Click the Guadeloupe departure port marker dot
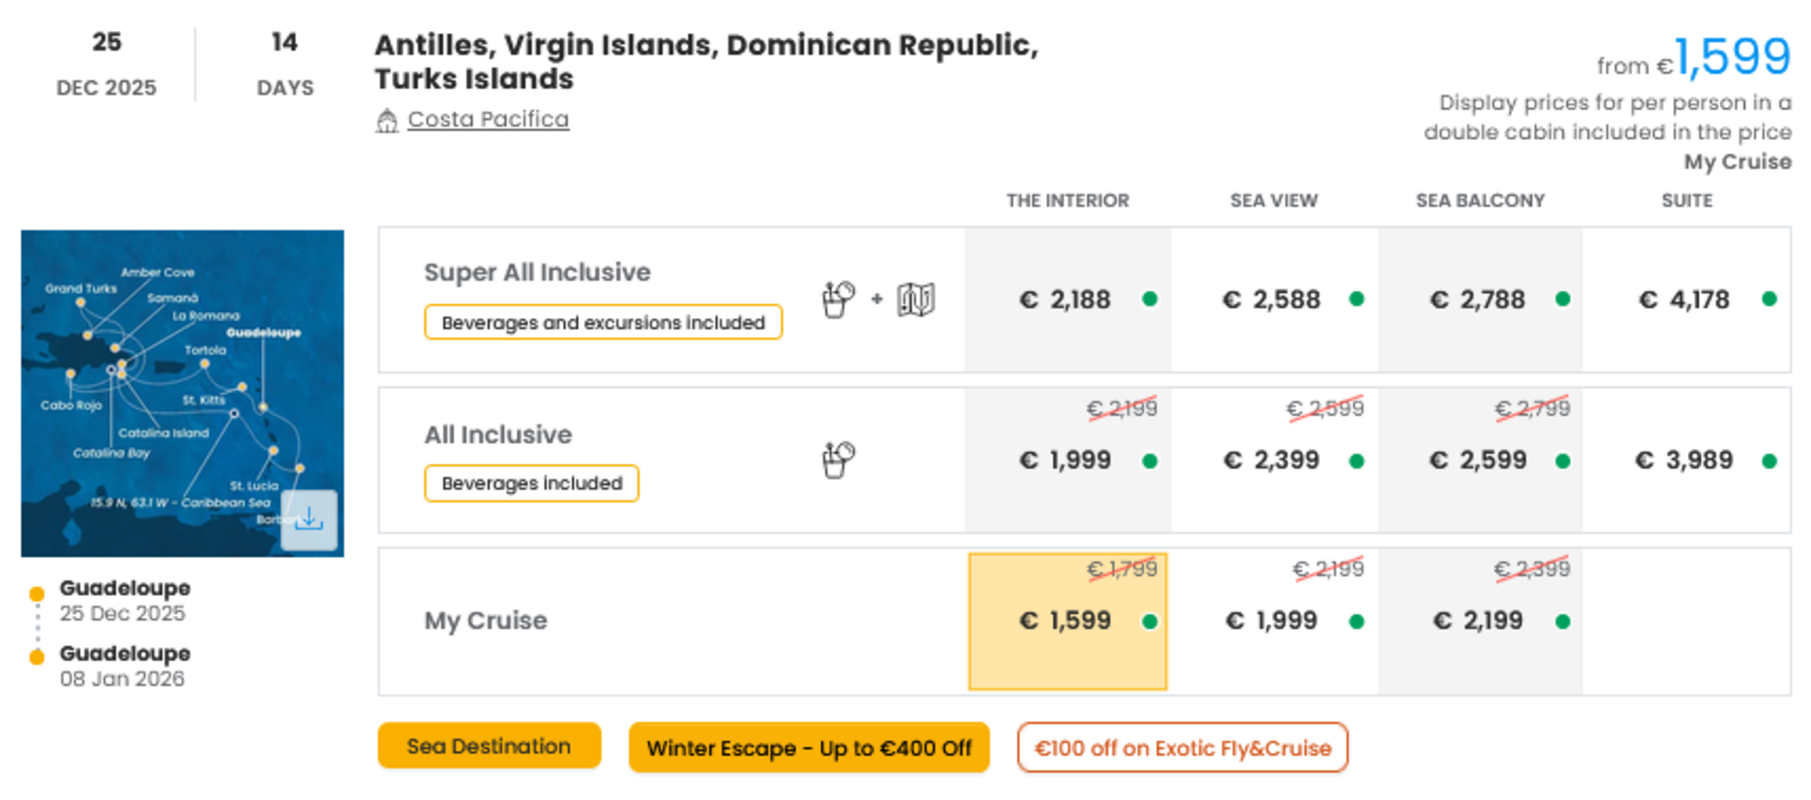The width and height of the screenshot is (1811, 800). pyautogui.click(x=37, y=594)
